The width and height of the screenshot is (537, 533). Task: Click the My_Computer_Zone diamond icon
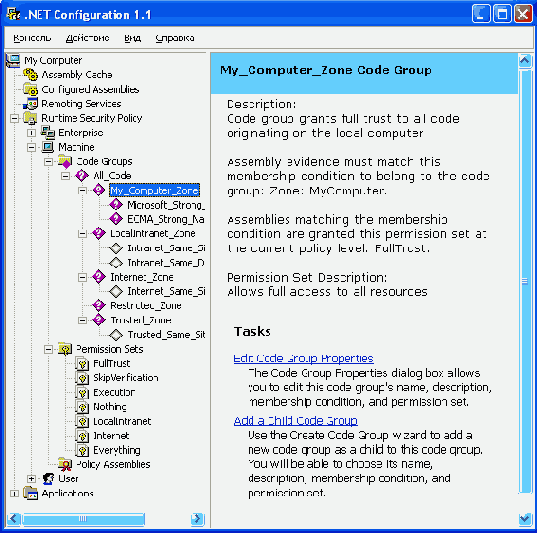pos(99,190)
